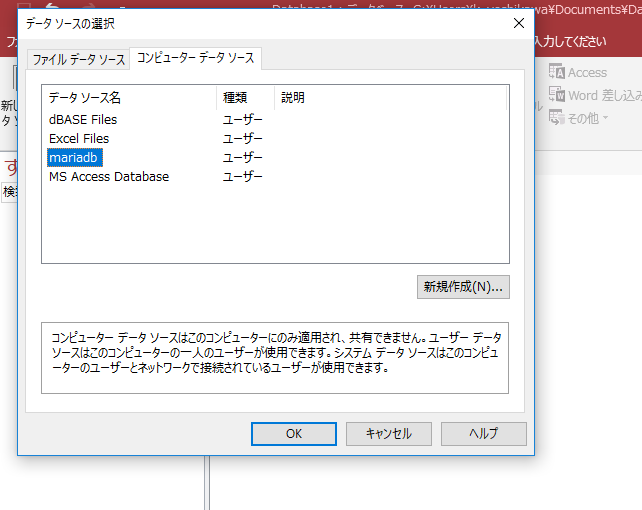Expand the その他 dropdown arrow
The height and width of the screenshot is (510, 642).
(x=606, y=119)
